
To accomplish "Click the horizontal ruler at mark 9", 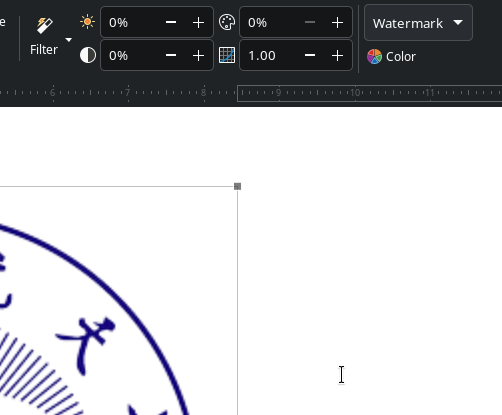I will click(x=278, y=93).
